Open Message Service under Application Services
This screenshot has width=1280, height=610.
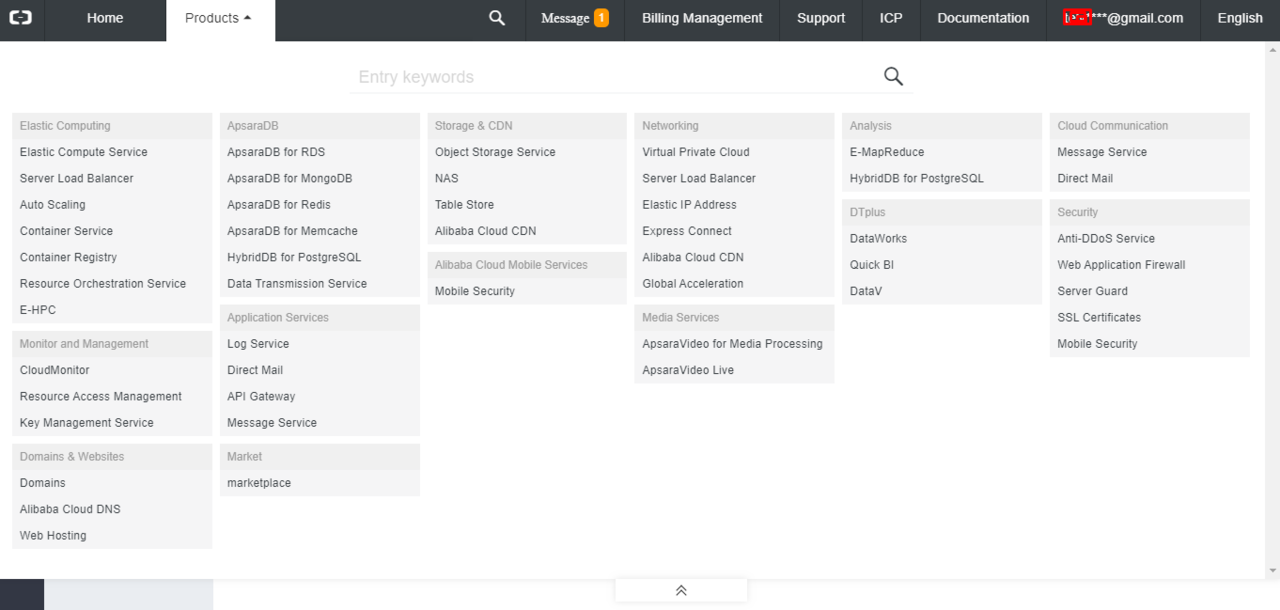click(x=272, y=423)
